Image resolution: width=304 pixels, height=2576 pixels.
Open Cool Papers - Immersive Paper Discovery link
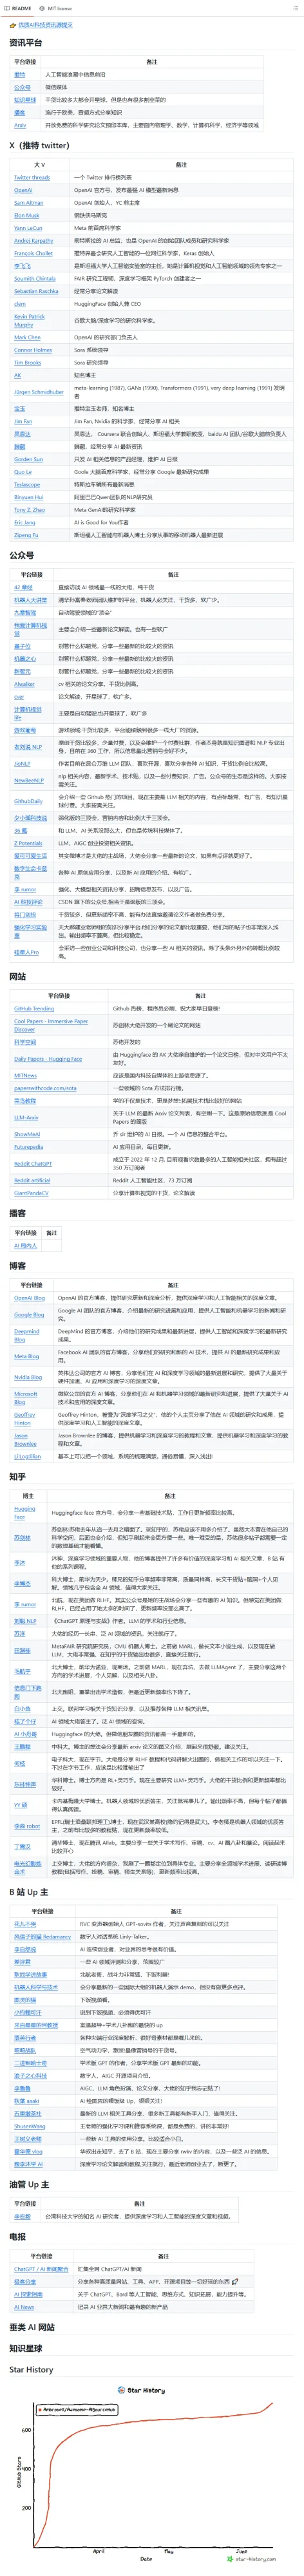pyautogui.click(x=51, y=1025)
